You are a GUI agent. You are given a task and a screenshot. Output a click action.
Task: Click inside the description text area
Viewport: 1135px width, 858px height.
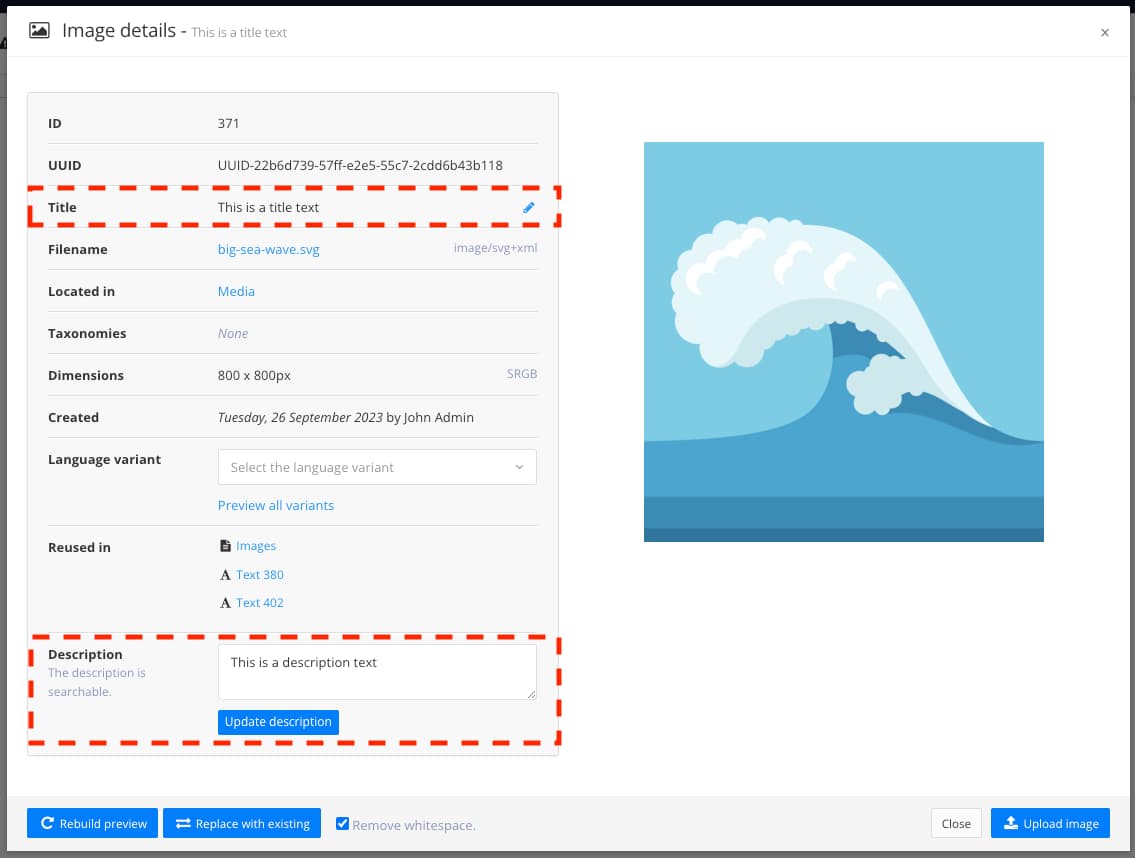tap(377, 671)
